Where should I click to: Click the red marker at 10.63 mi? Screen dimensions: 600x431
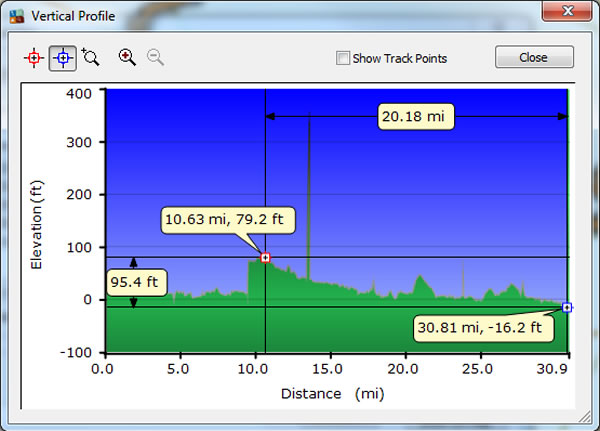pos(265,258)
